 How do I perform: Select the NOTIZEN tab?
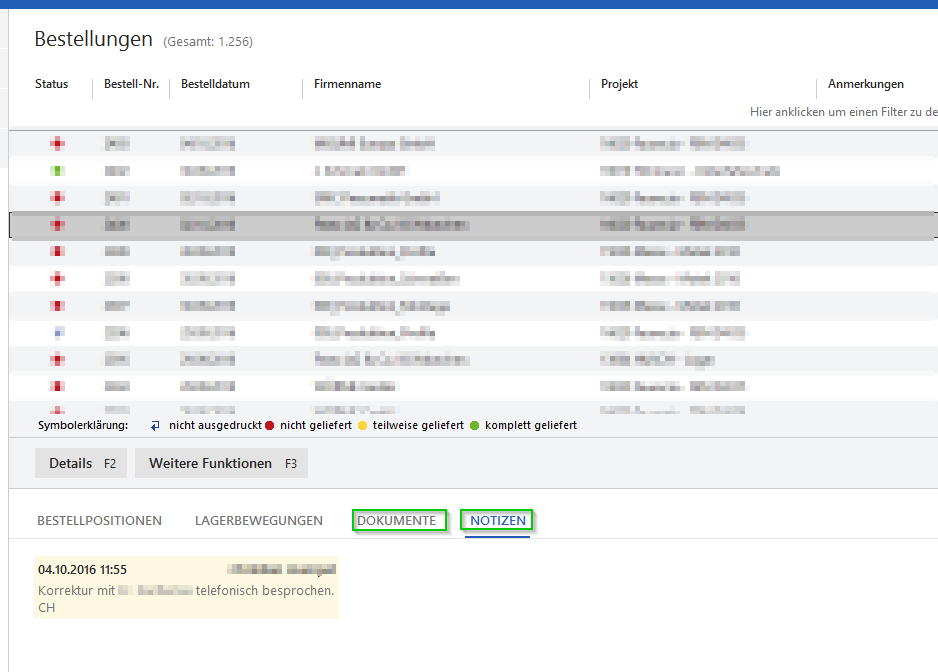(497, 521)
